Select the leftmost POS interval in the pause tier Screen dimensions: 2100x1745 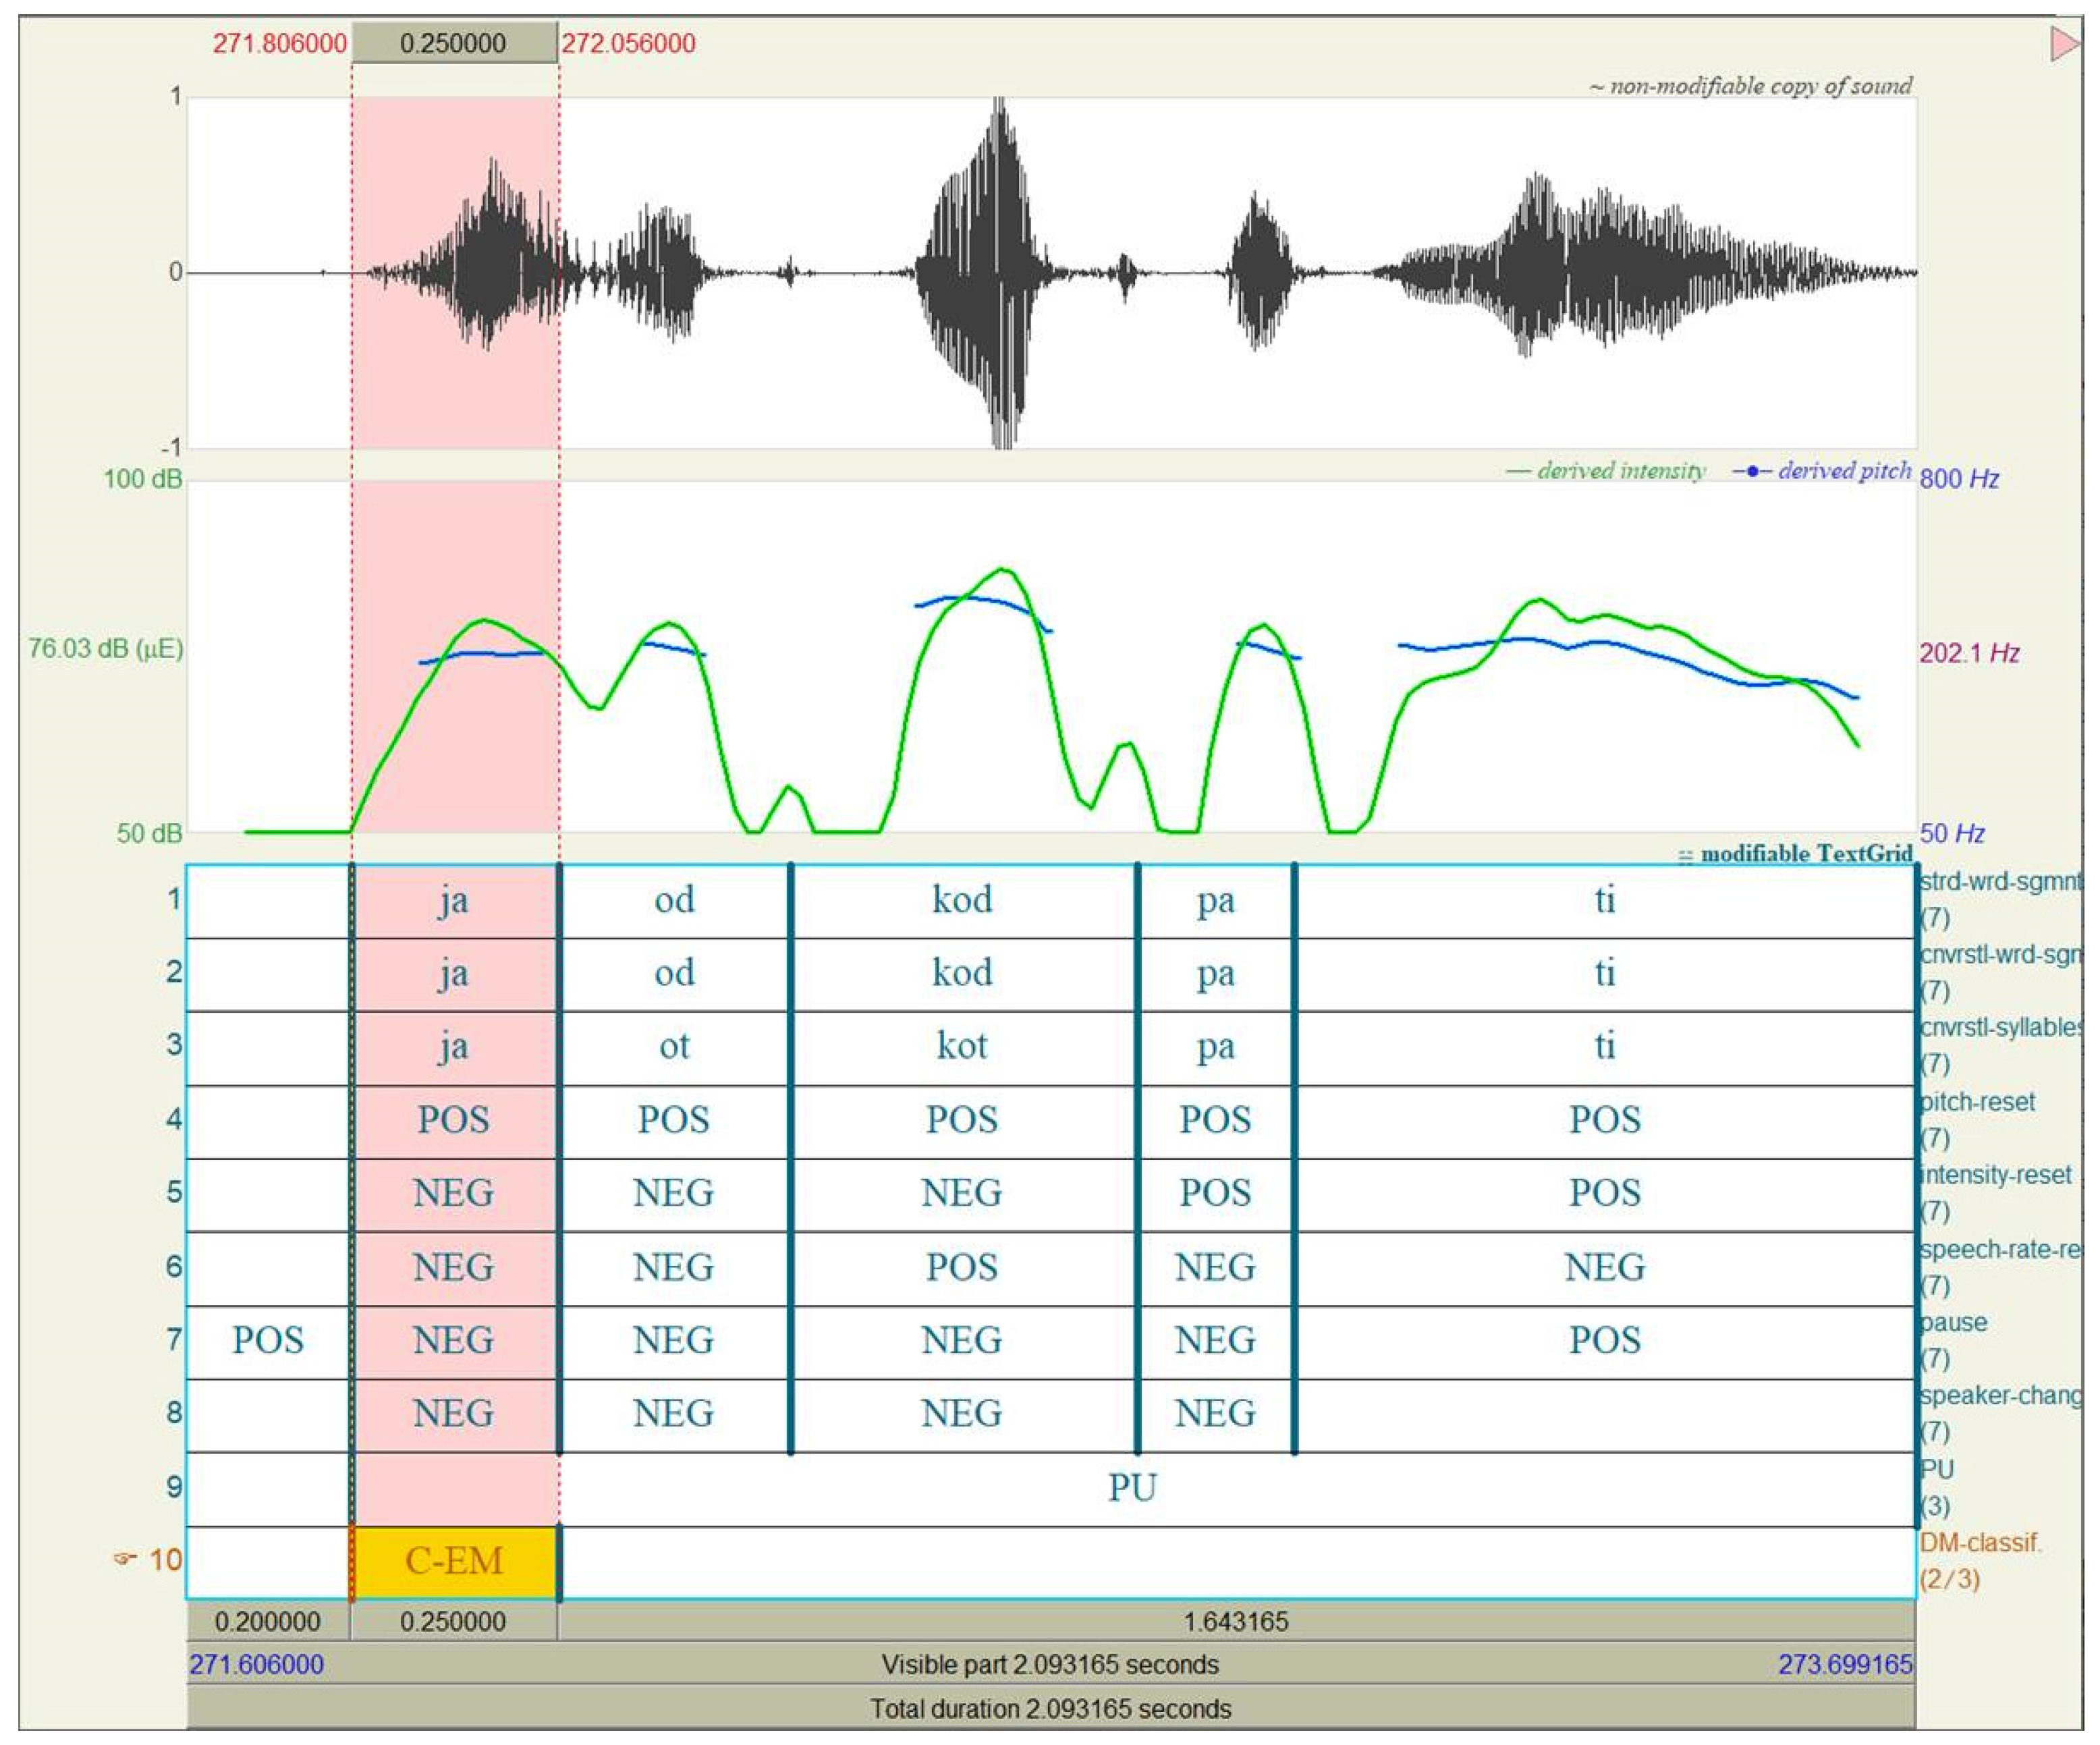[x=268, y=1340]
